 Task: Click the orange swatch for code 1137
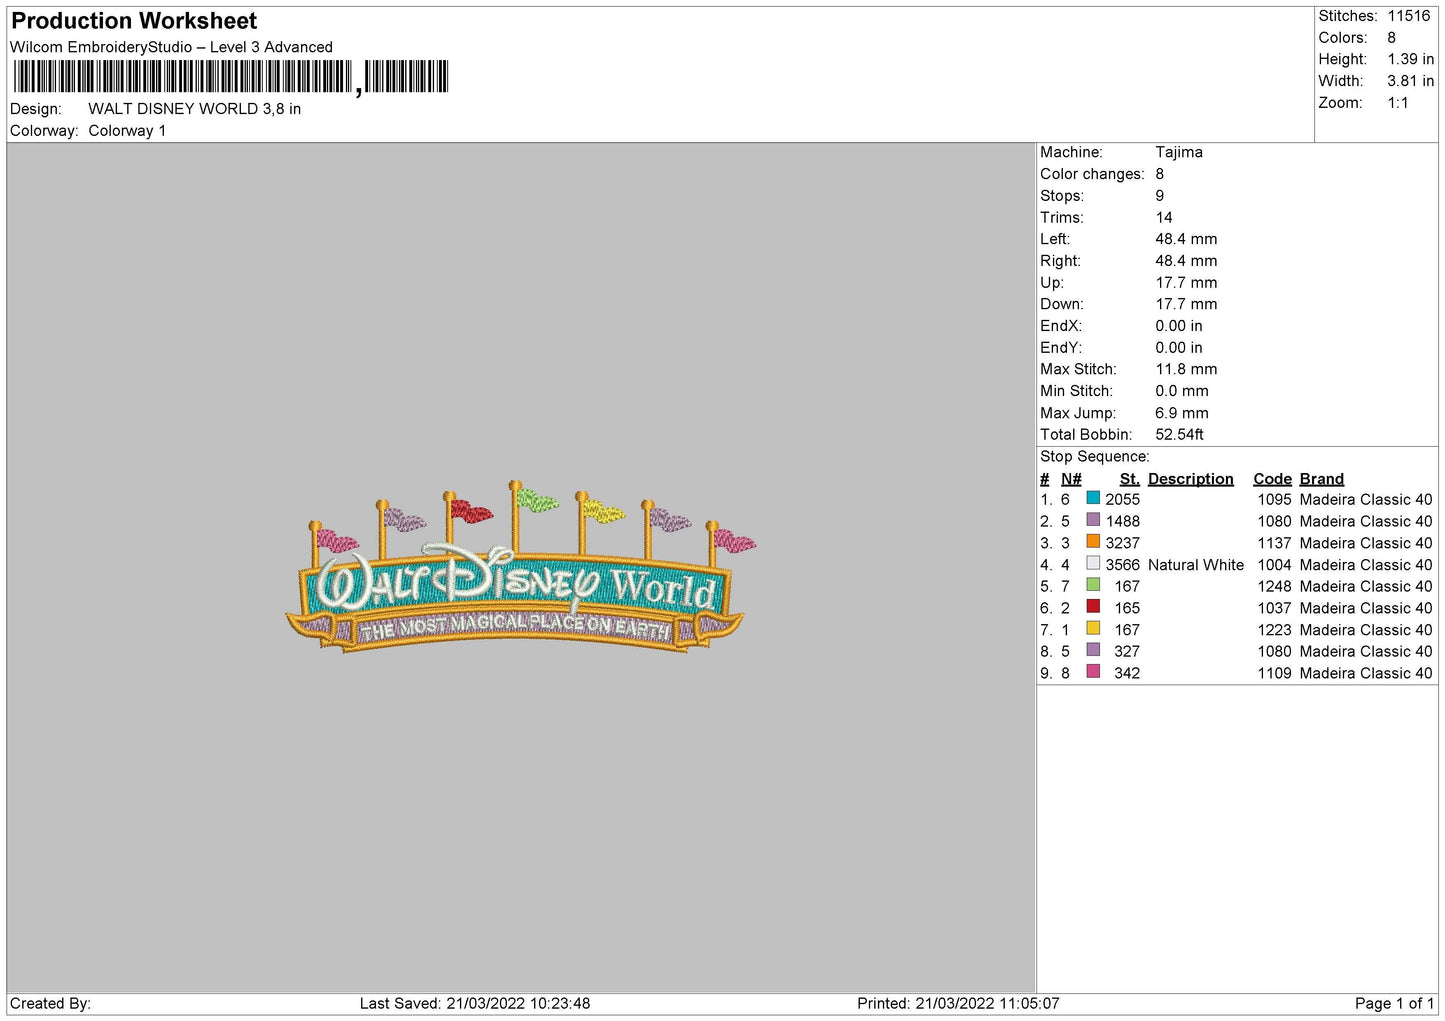click(1093, 542)
